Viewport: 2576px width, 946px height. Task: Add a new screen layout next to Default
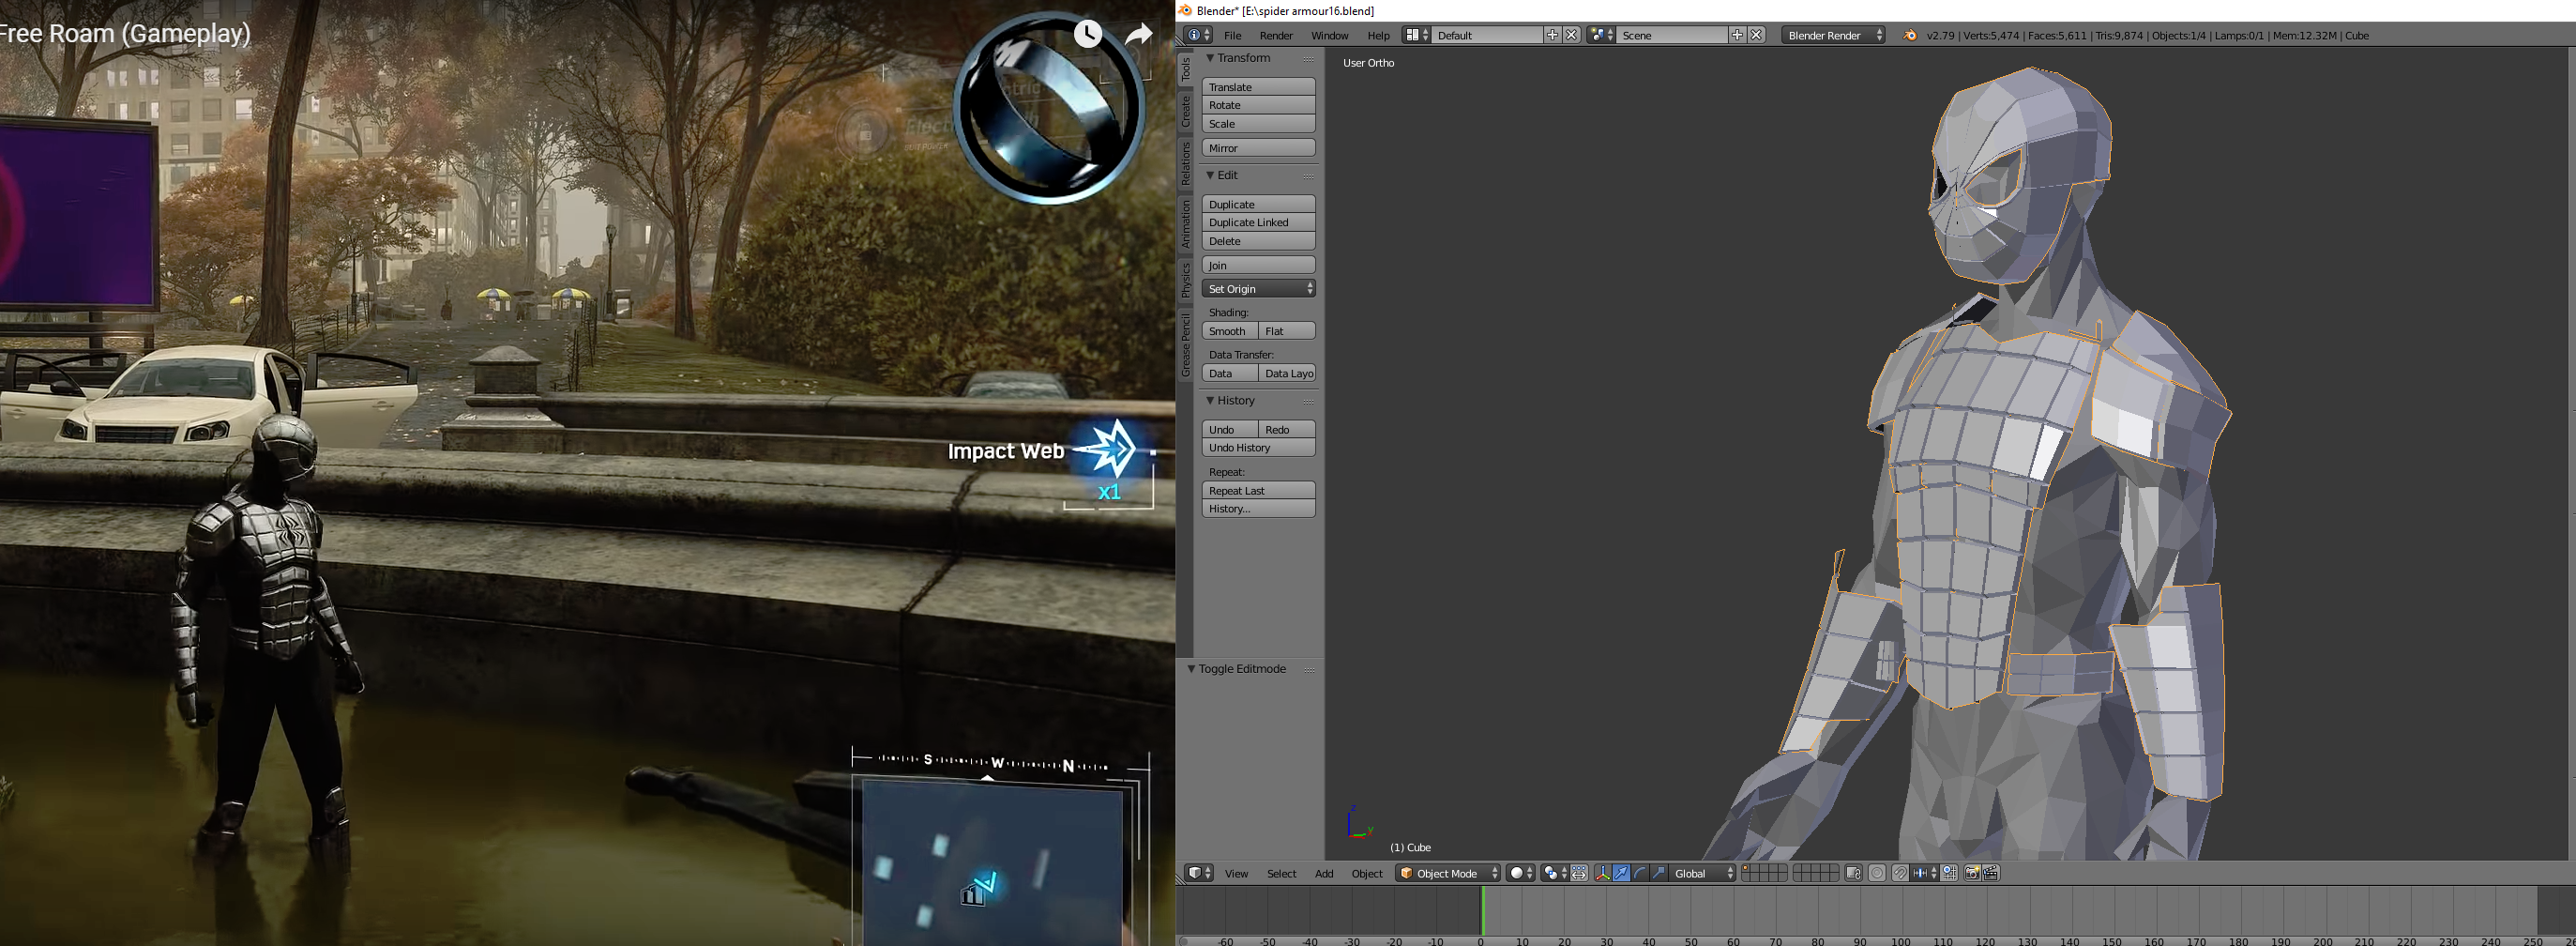point(1552,35)
